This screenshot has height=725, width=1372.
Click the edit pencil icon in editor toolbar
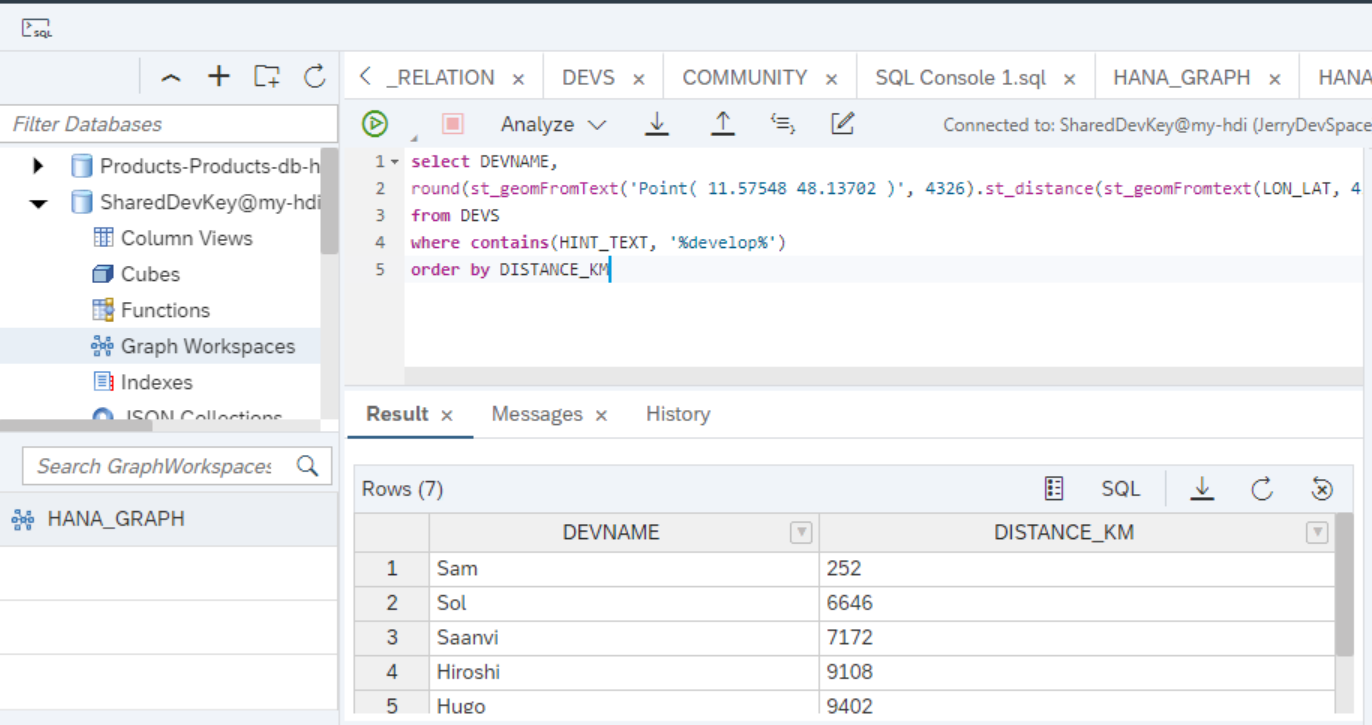coord(843,124)
